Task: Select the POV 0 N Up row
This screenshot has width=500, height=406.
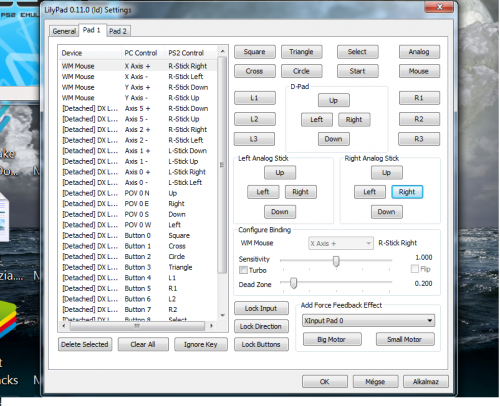Action: (138, 193)
